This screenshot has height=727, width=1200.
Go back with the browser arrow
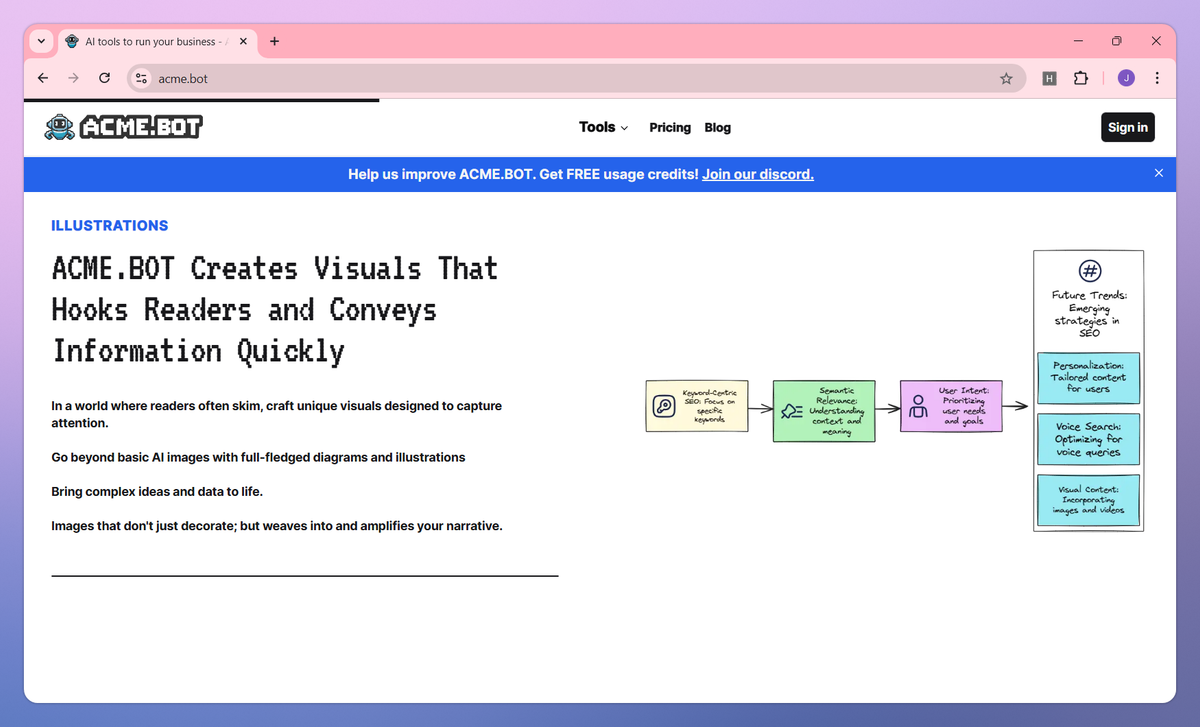(43, 78)
